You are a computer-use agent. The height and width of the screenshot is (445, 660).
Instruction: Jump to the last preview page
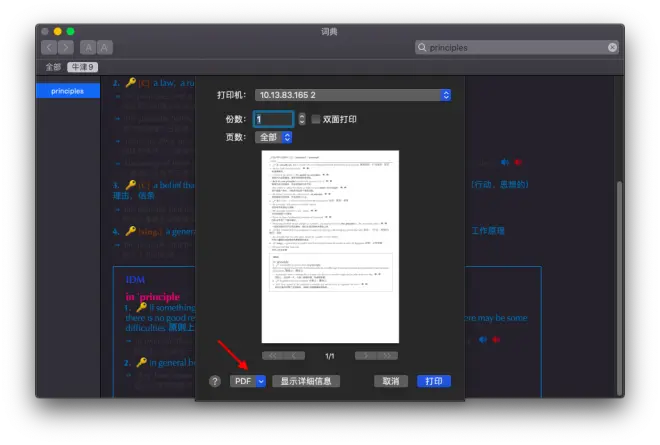click(x=387, y=356)
